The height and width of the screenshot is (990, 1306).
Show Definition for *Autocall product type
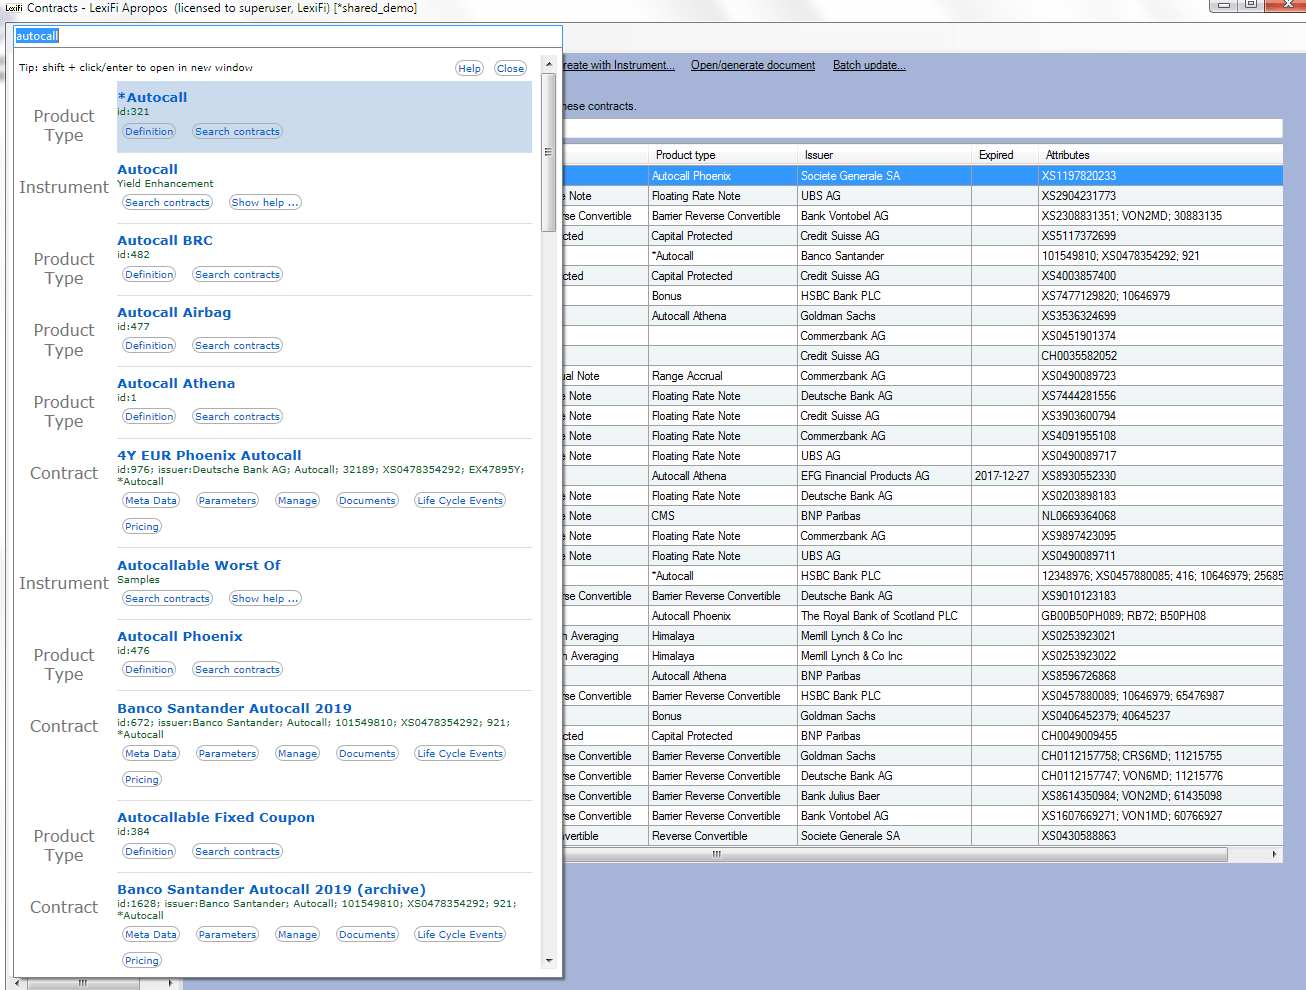coord(149,132)
